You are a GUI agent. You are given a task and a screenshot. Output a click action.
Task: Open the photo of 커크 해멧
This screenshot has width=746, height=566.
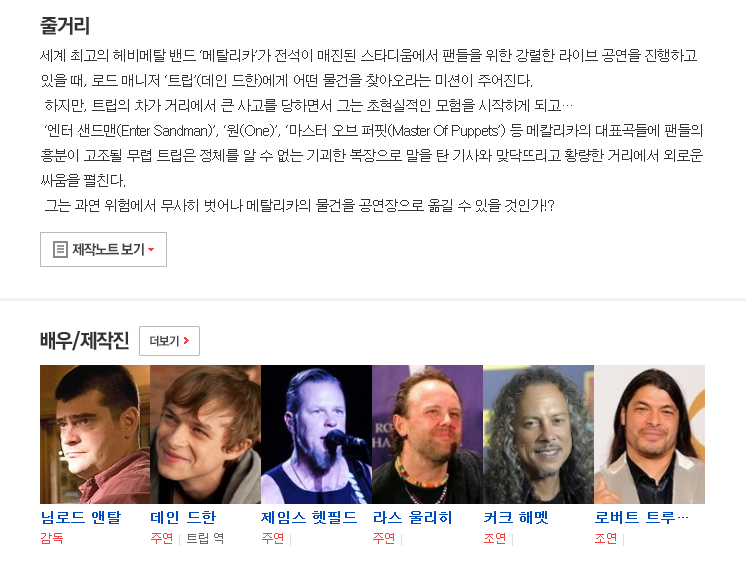tap(538, 434)
